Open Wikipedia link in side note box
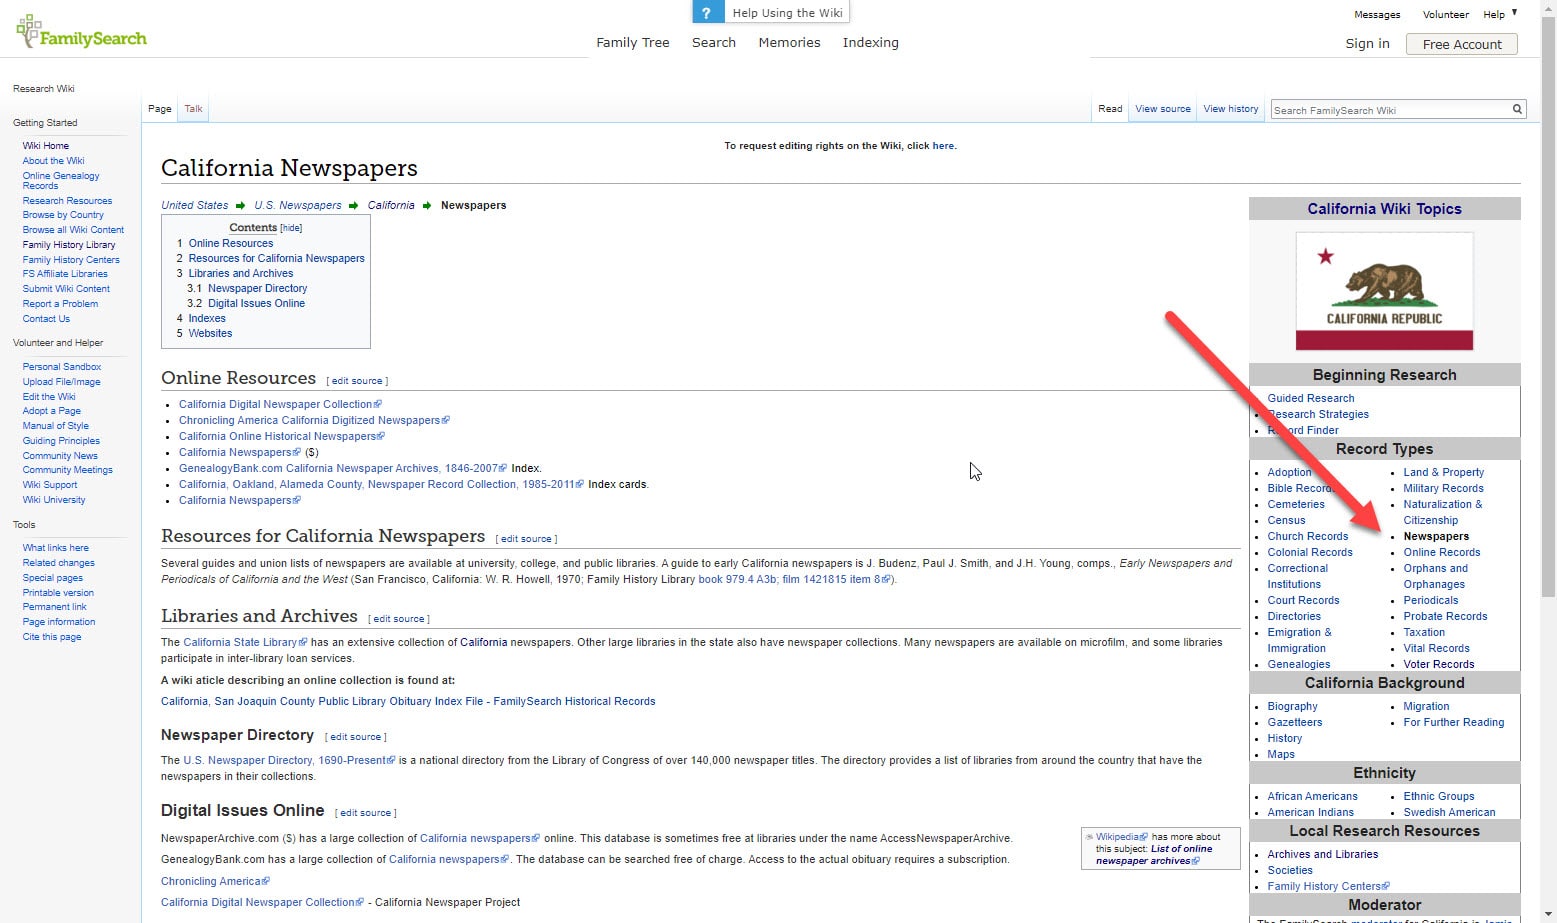This screenshot has height=923, width=1557. click(x=1121, y=837)
